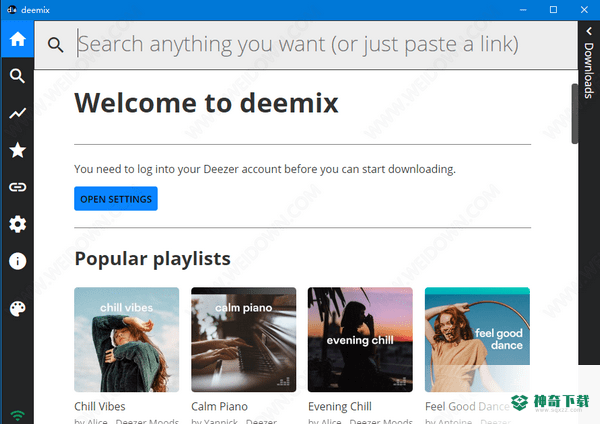The width and height of the screenshot is (600, 424).
Task: Click the vertical Downloads tab label
Action: [x=589, y=70]
